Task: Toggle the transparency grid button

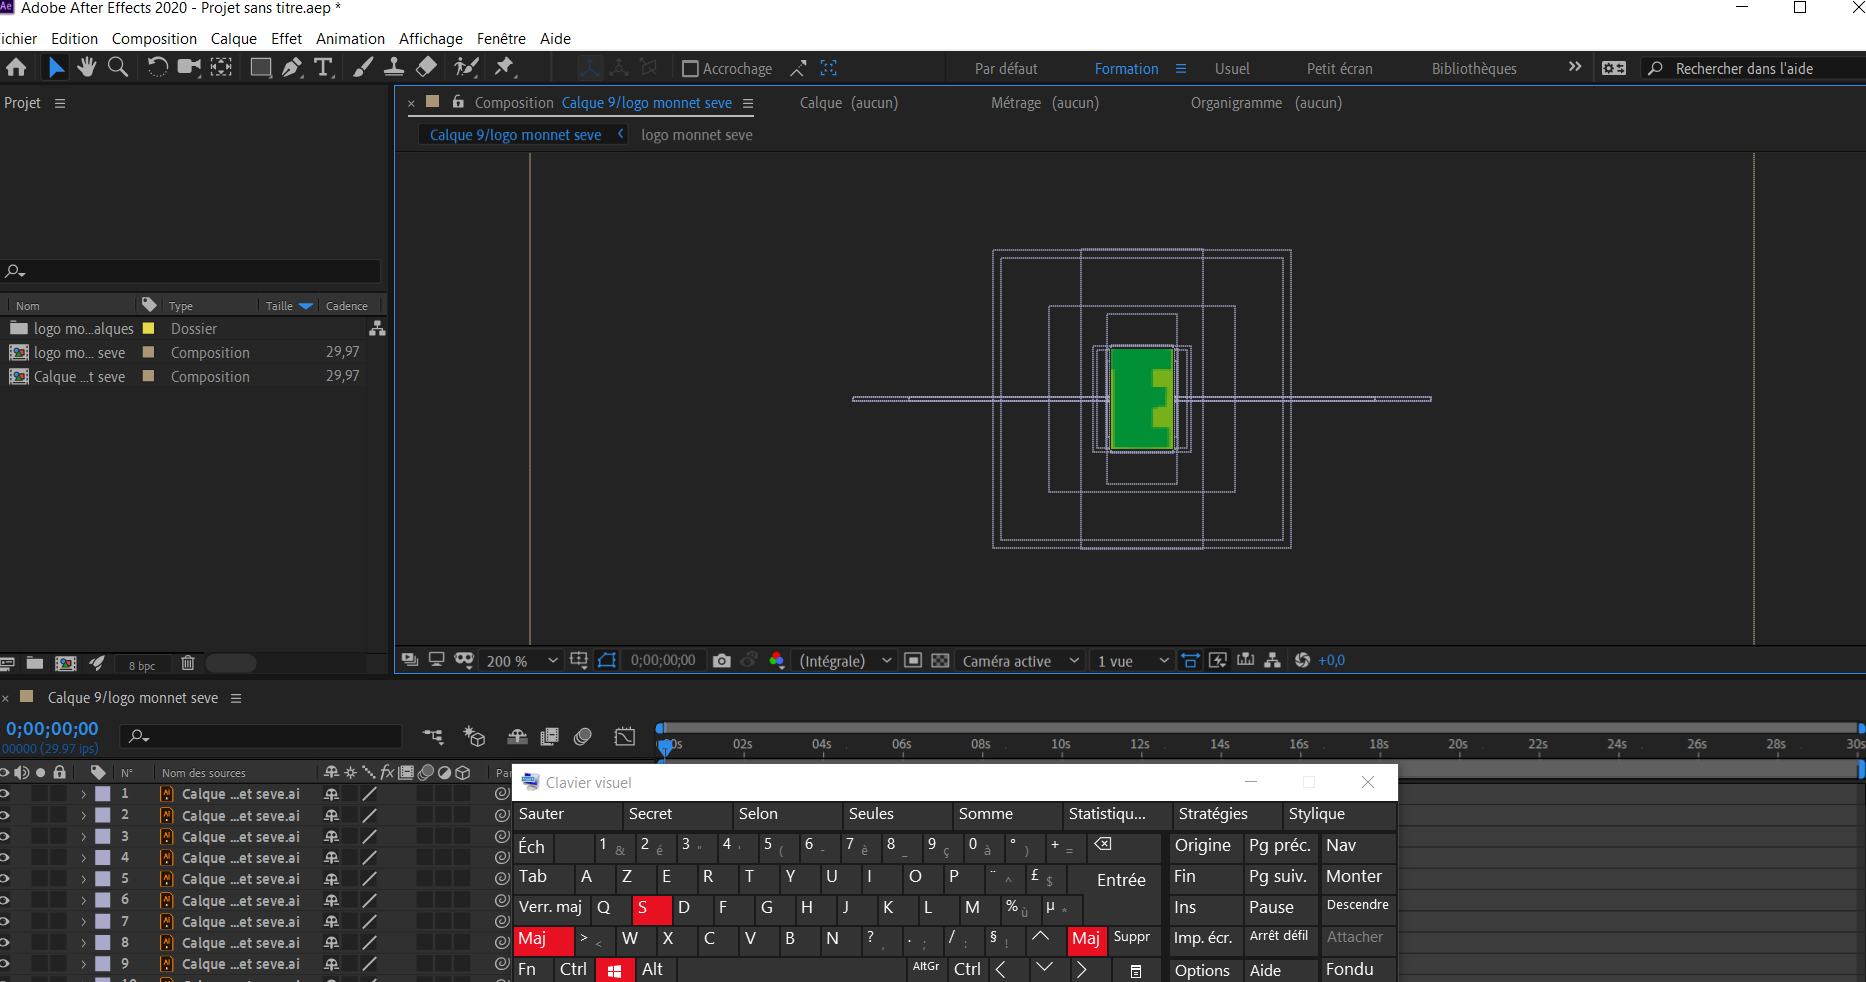Action: (x=940, y=661)
